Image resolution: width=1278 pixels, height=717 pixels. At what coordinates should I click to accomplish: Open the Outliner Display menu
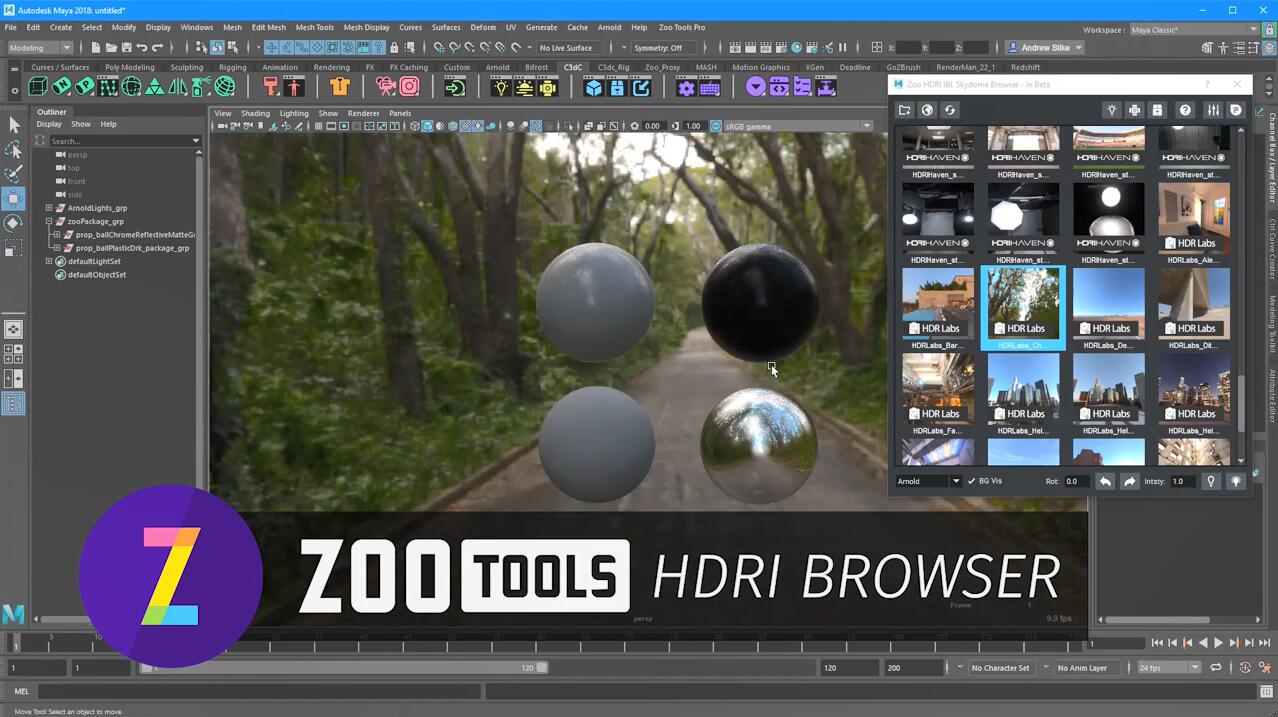click(49, 124)
